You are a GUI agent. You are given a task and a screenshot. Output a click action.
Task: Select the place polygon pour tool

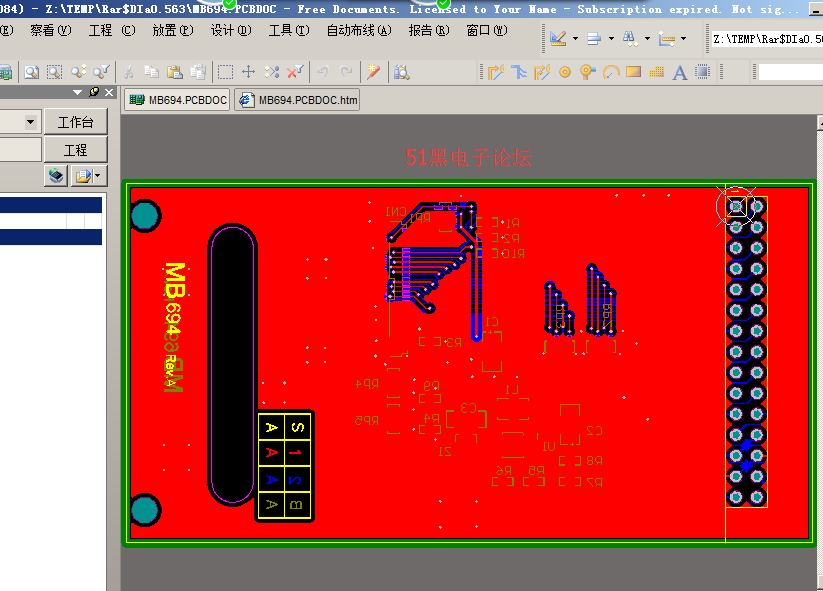click(x=657, y=72)
